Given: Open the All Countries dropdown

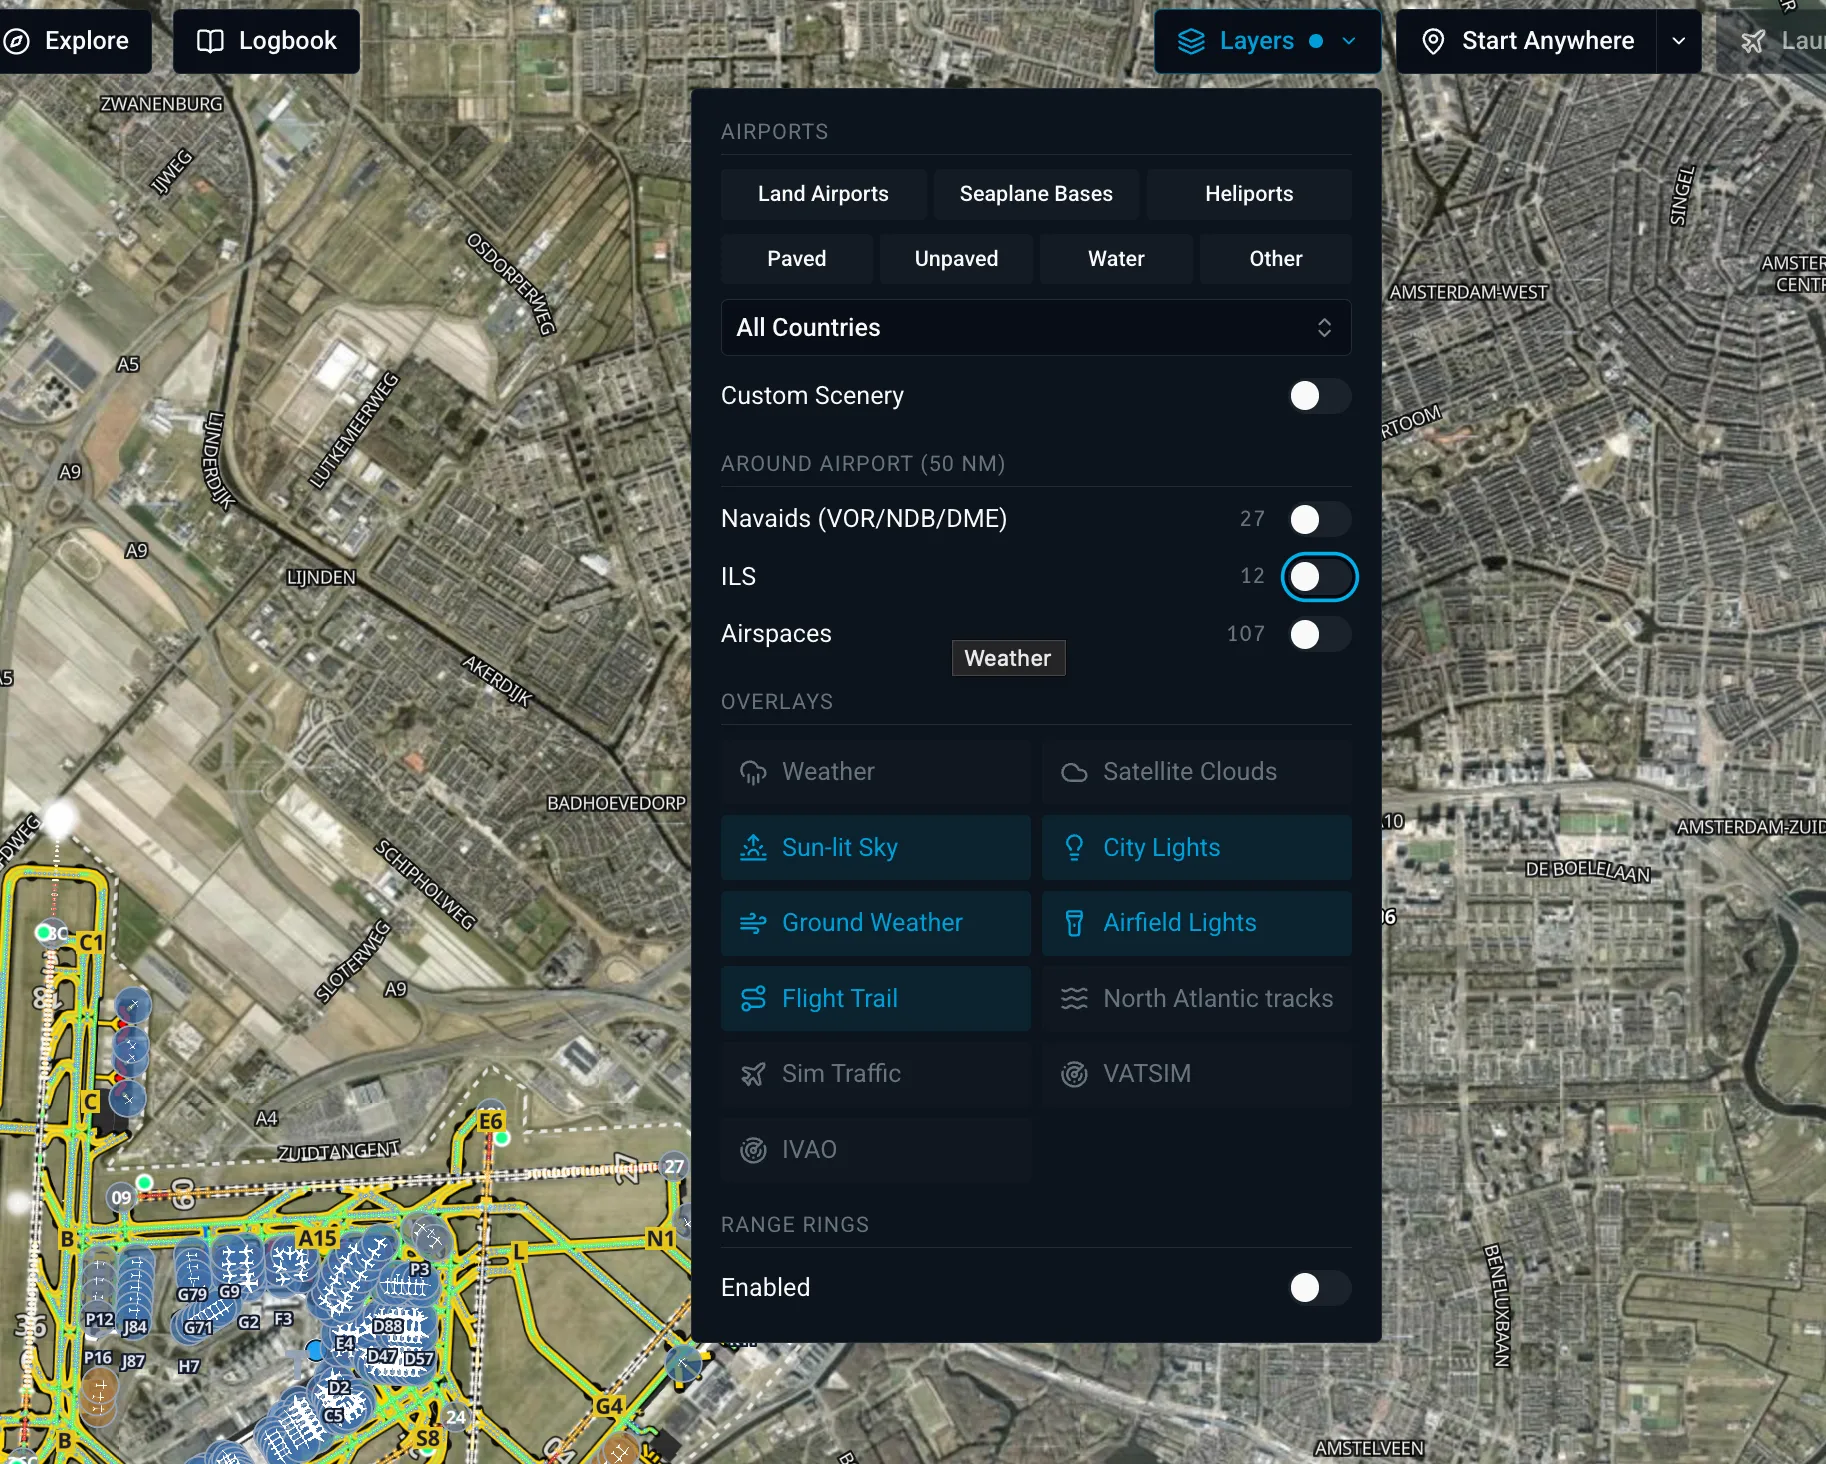Looking at the screenshot, I should click(x=1036, y=328).
